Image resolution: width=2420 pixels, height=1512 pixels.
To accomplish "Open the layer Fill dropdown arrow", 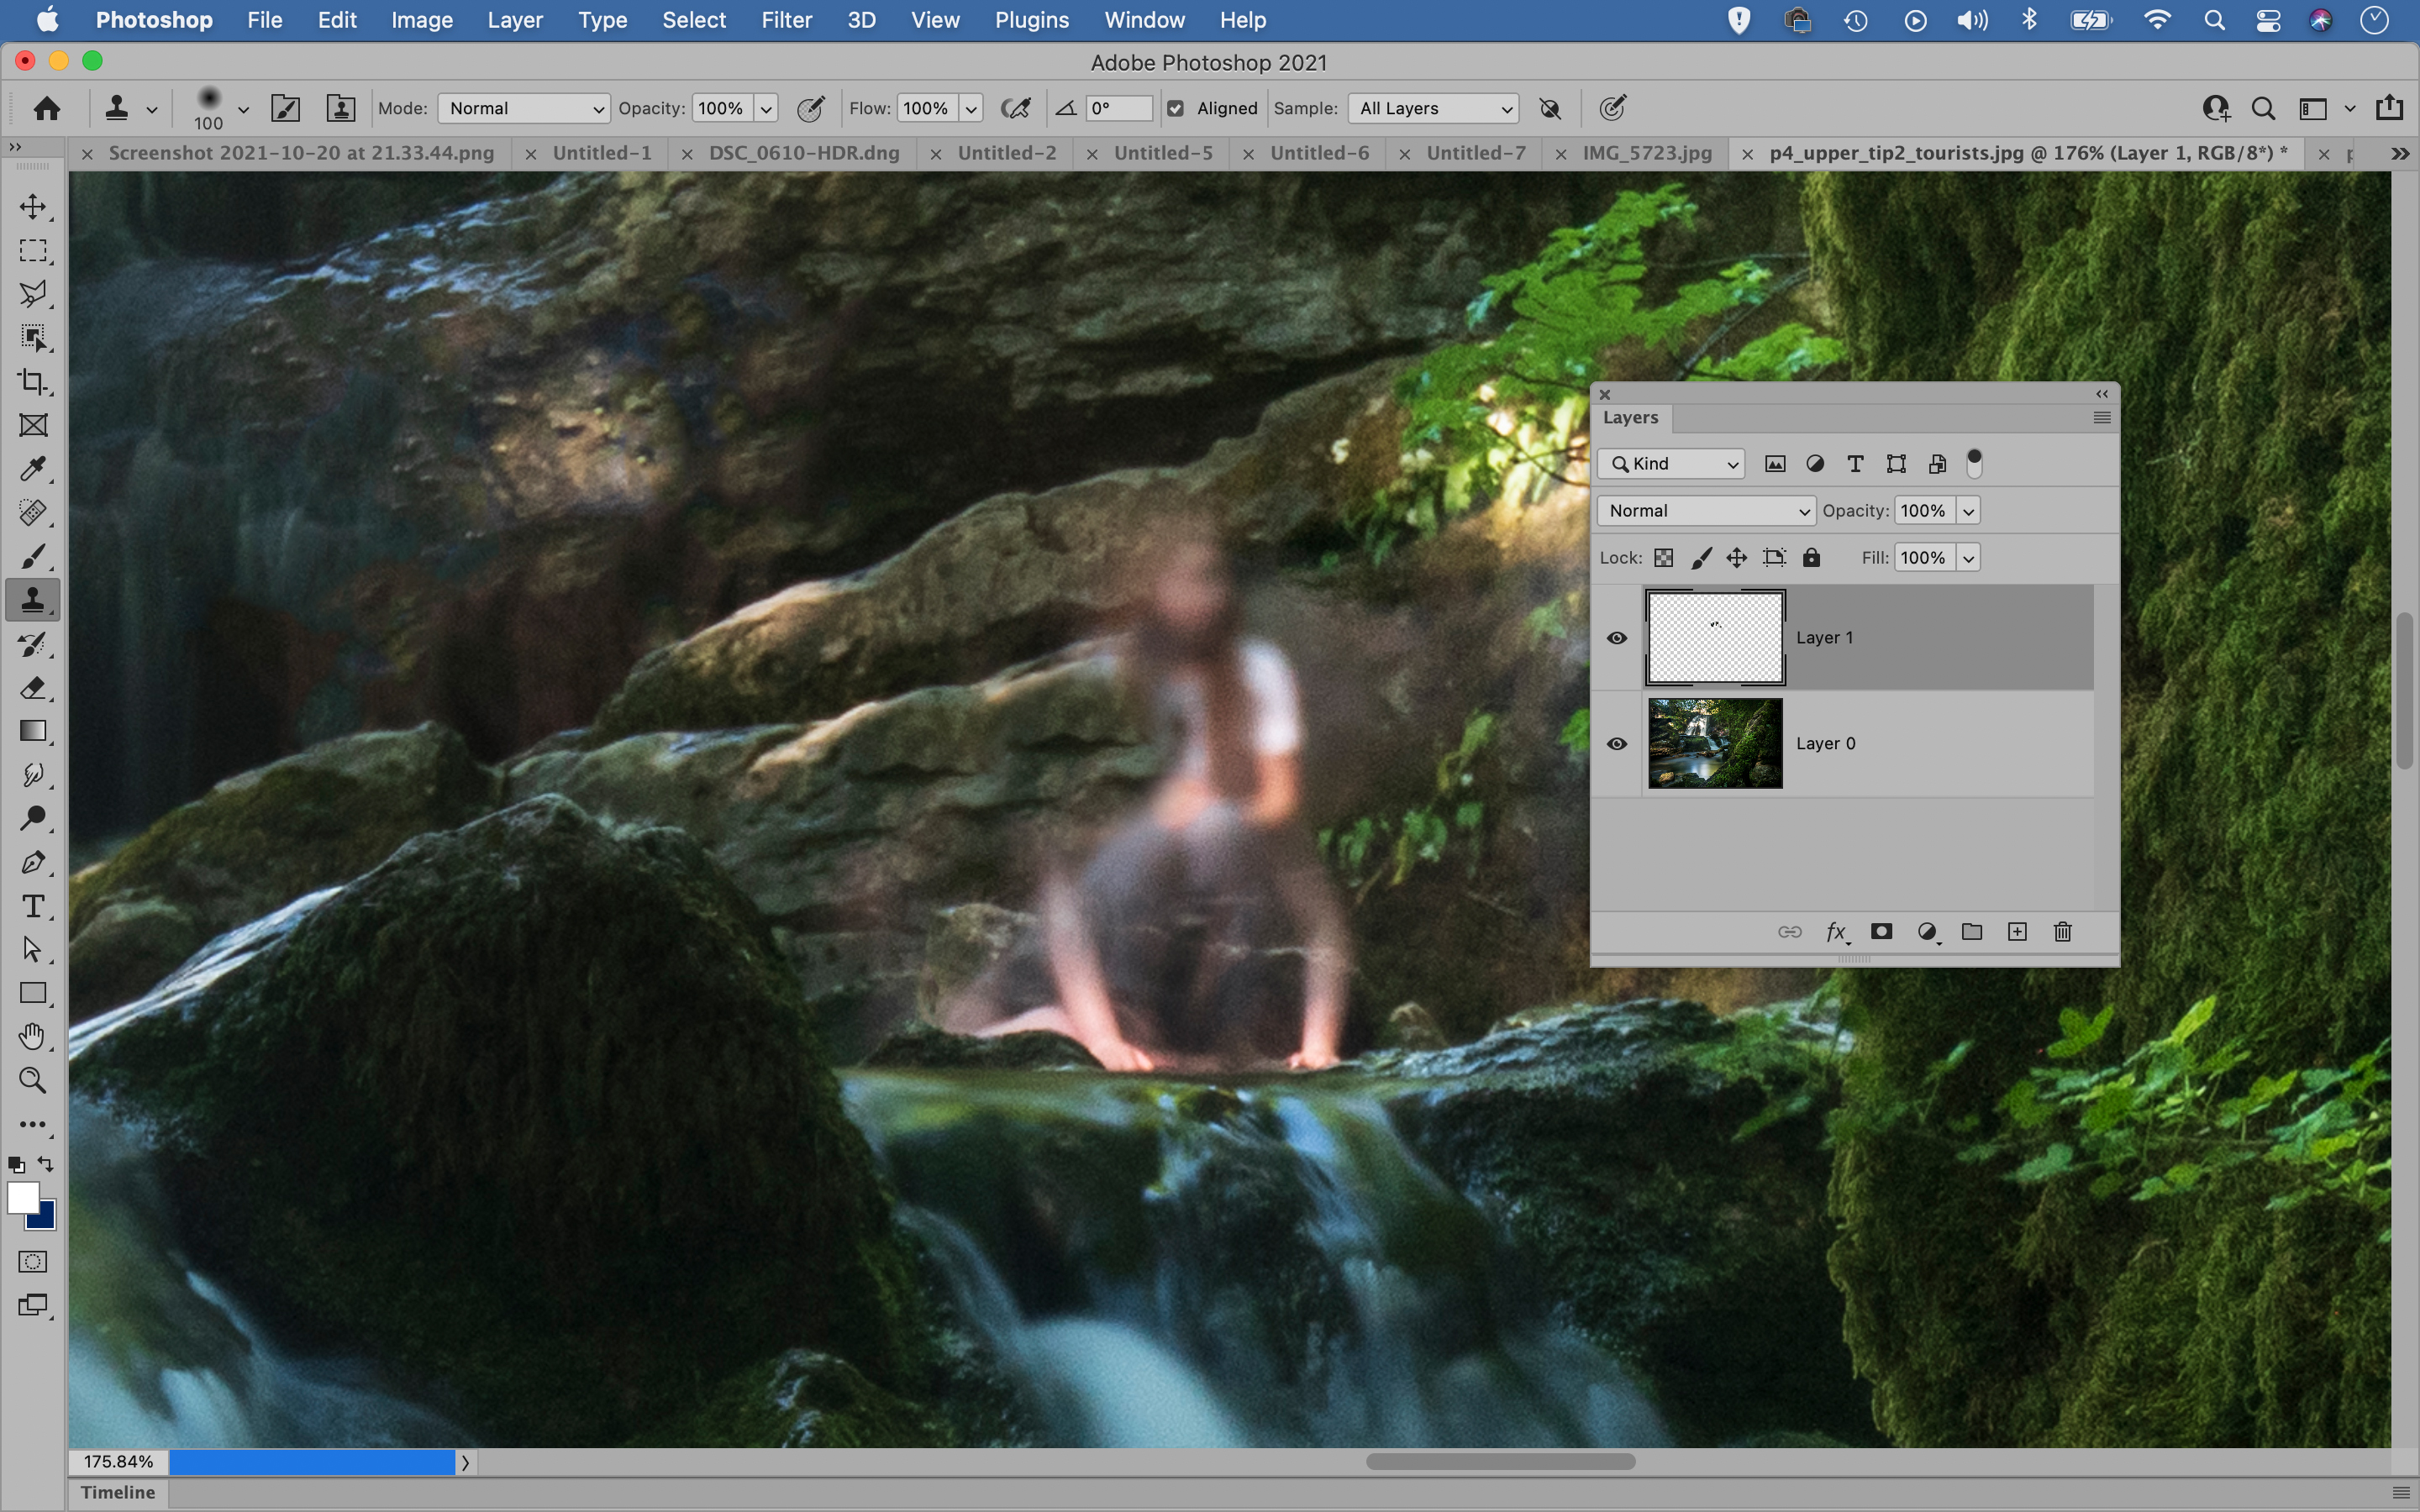I will coord(1968,558).
